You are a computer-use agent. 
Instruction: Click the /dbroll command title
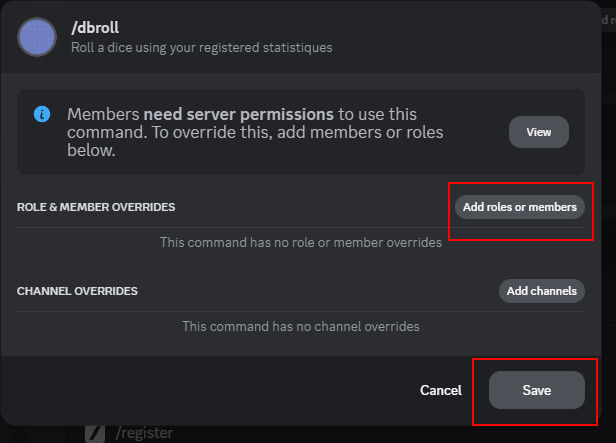coord(96,28)
